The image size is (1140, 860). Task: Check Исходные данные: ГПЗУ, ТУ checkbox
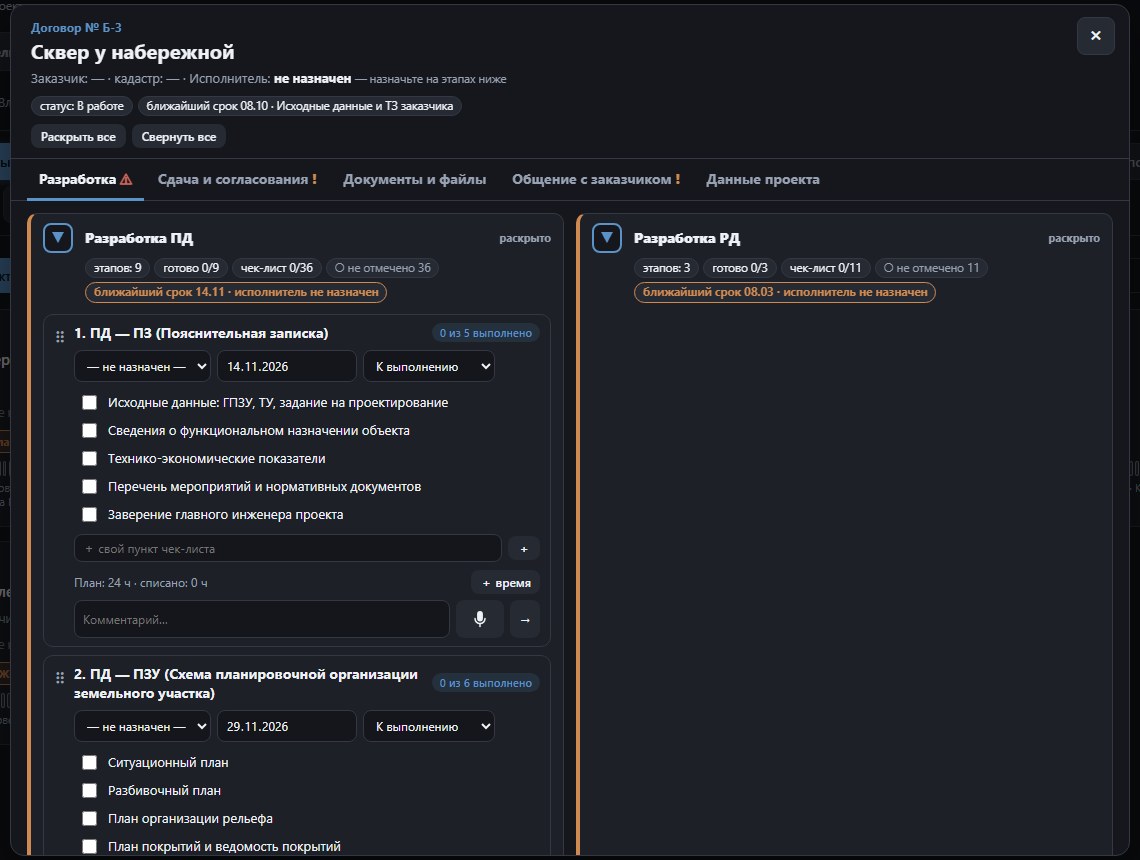[x=89, y=402]
